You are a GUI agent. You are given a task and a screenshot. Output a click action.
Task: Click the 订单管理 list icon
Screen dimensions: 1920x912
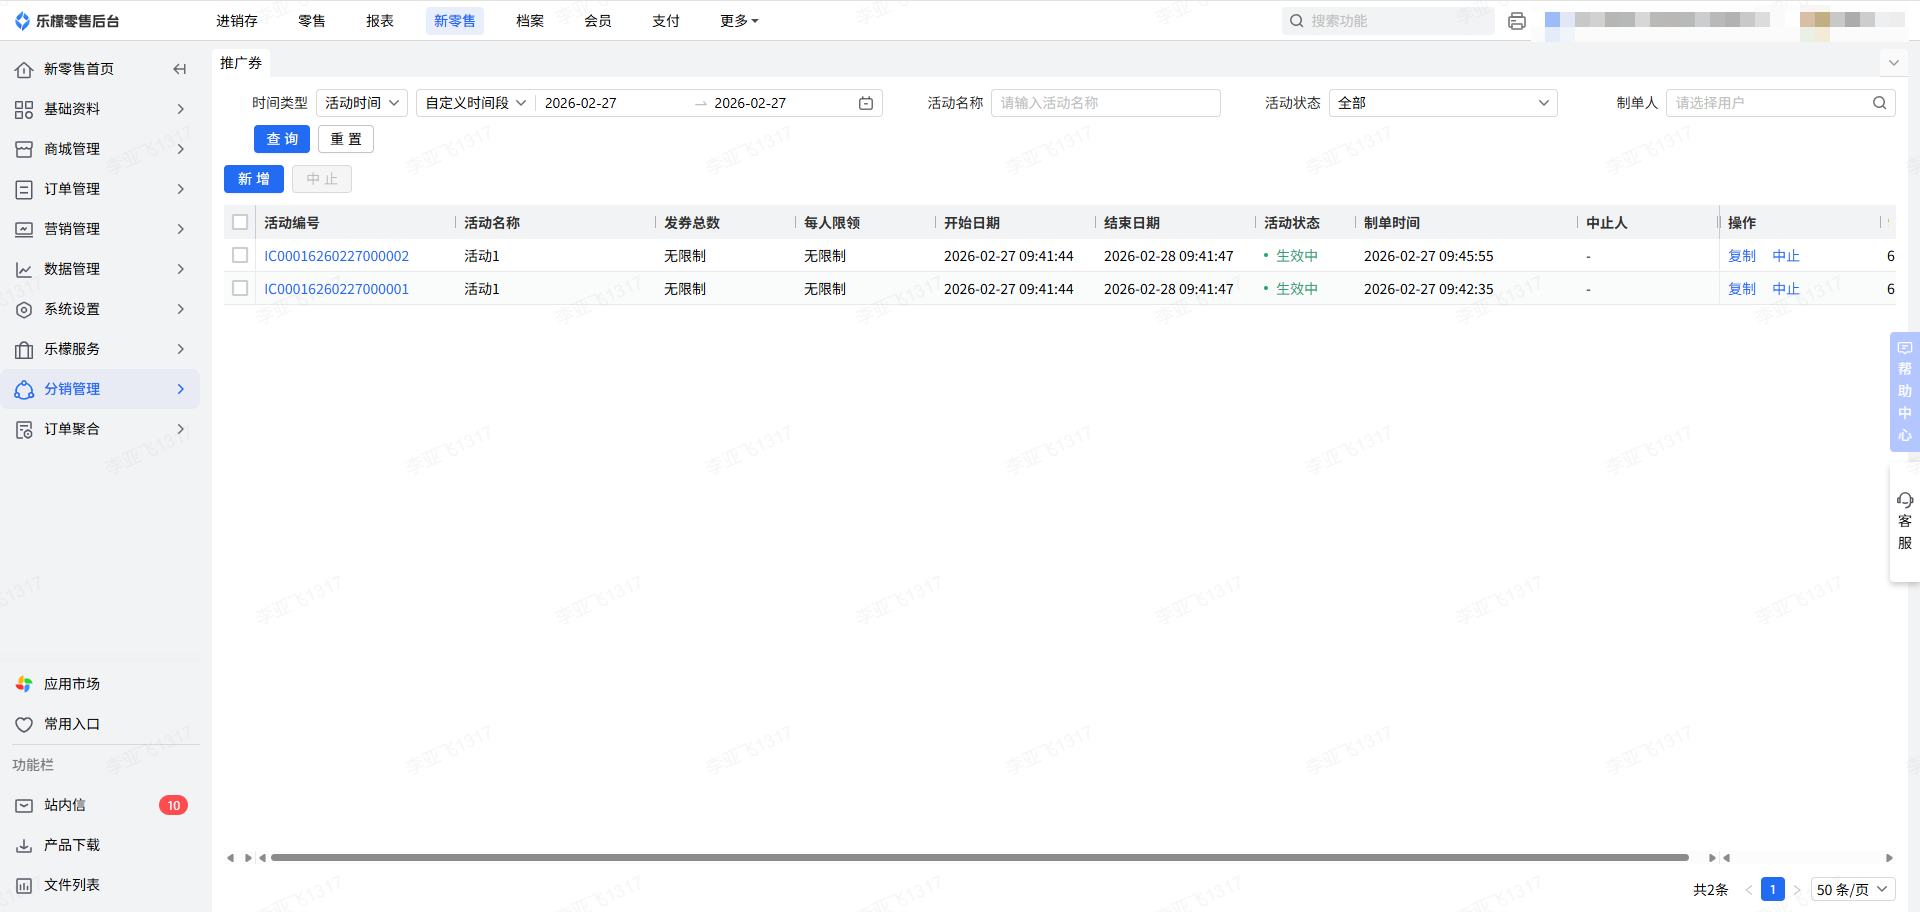click(x=24, y=189)
